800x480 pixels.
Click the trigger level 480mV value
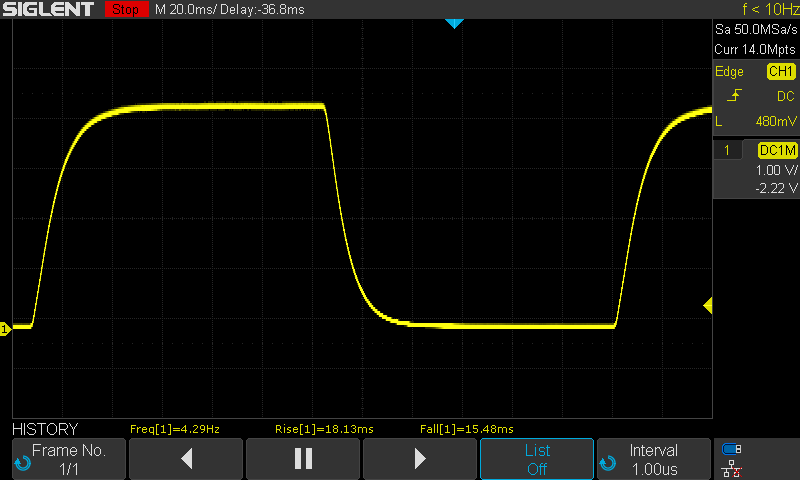point(776,121)
